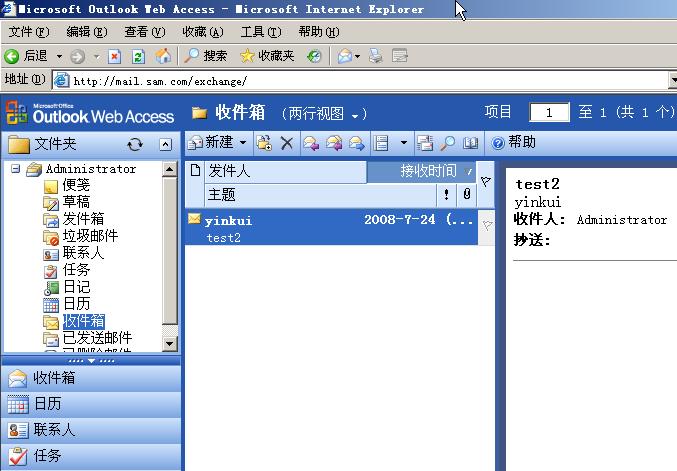
Task: Open the reading pane dropdown arrow
Action: pyautogui.click(x=404, y=142)
